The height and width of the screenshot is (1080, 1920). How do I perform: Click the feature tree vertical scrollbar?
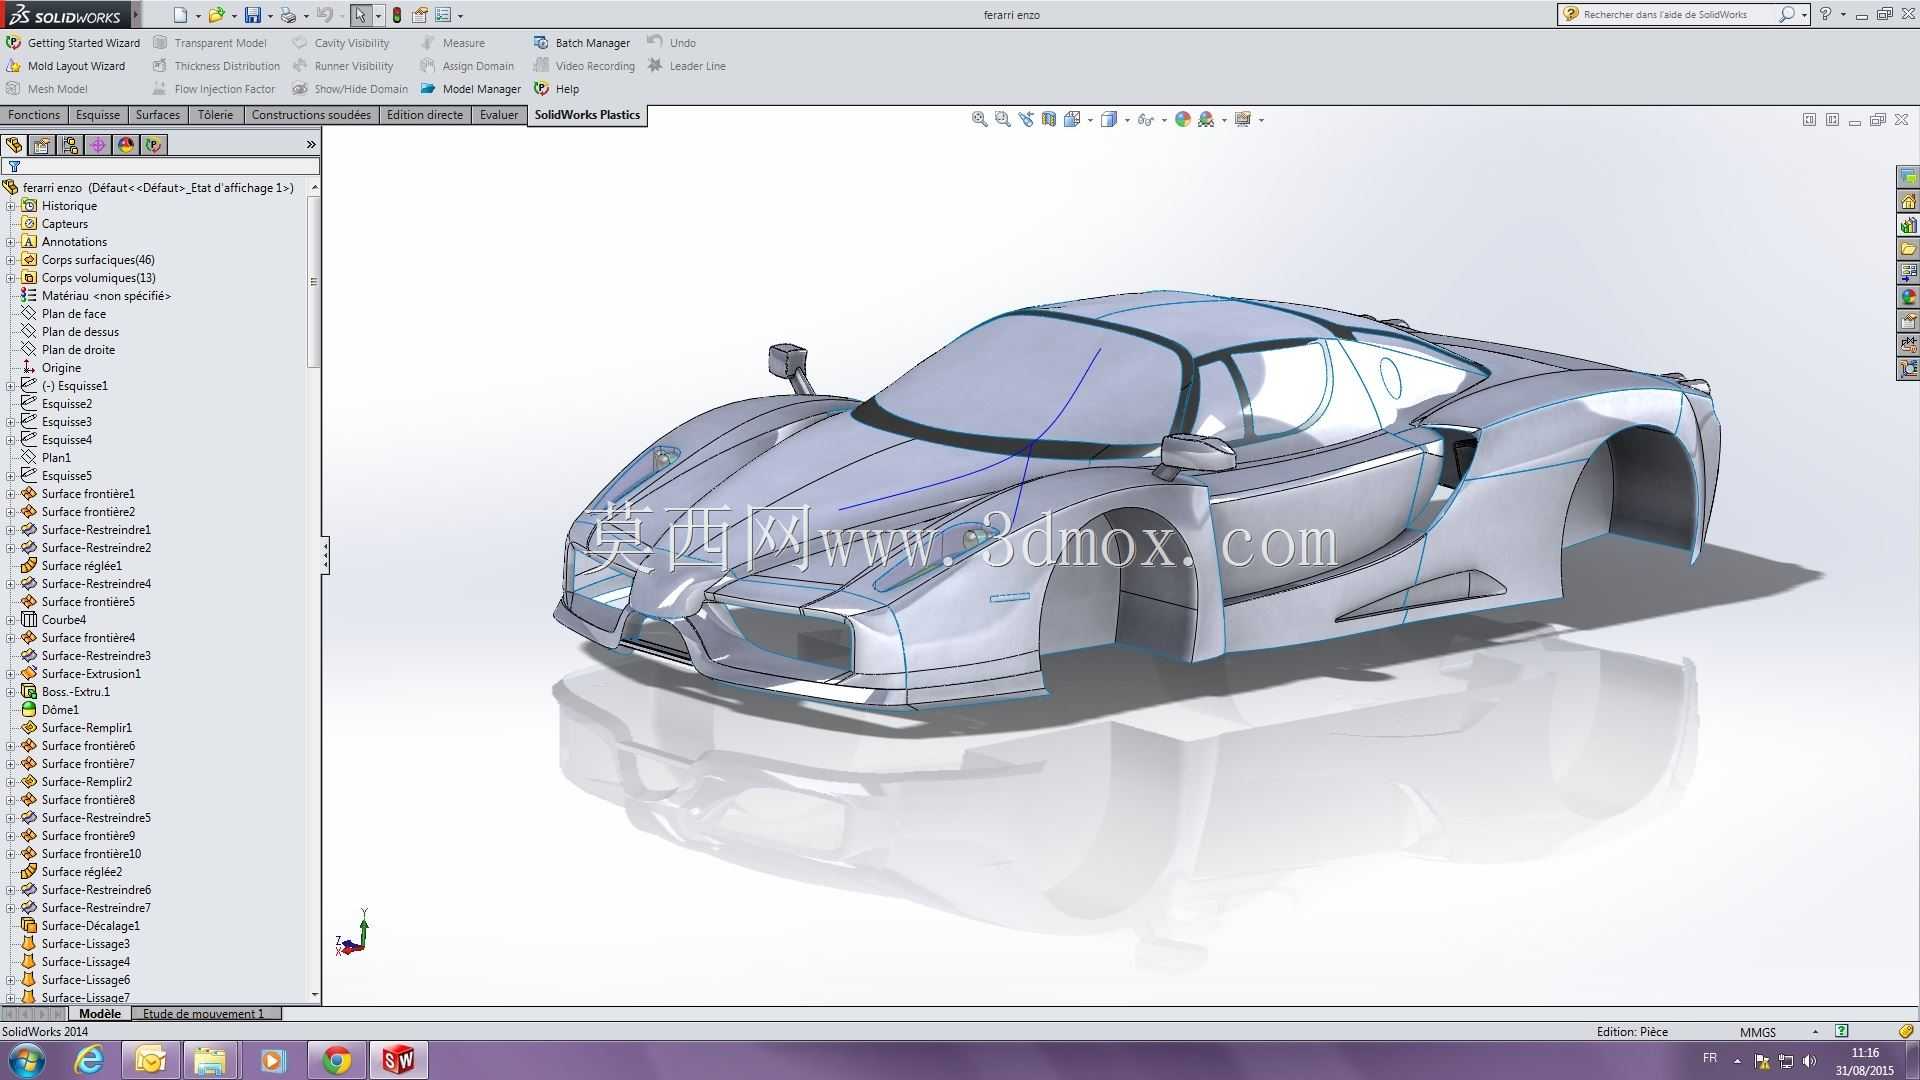click(x=314, y=281)
